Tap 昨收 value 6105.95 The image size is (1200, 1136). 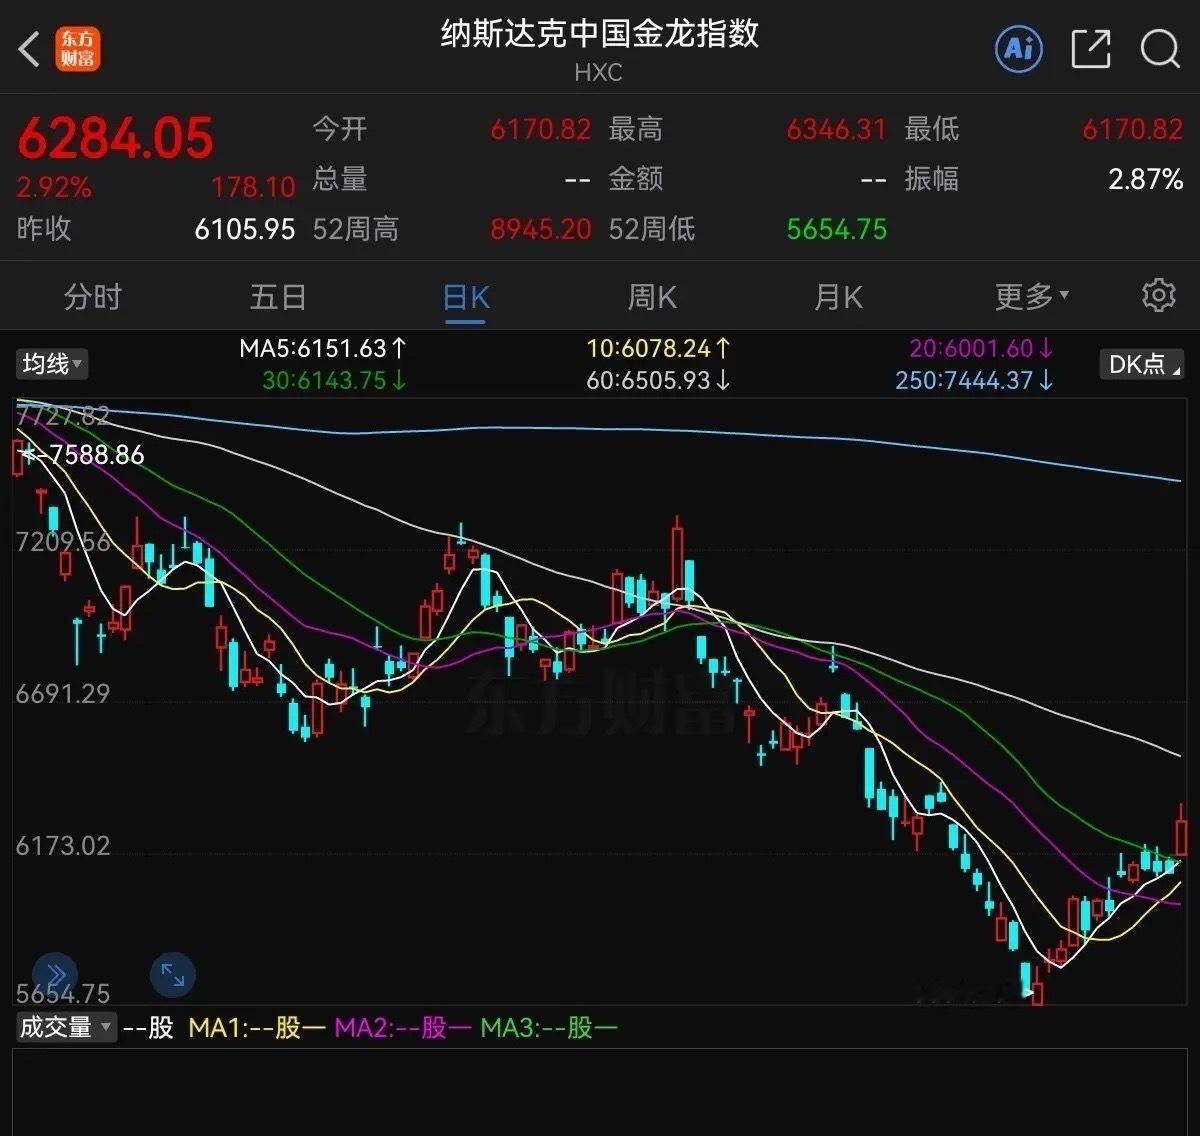click(245, 229)
